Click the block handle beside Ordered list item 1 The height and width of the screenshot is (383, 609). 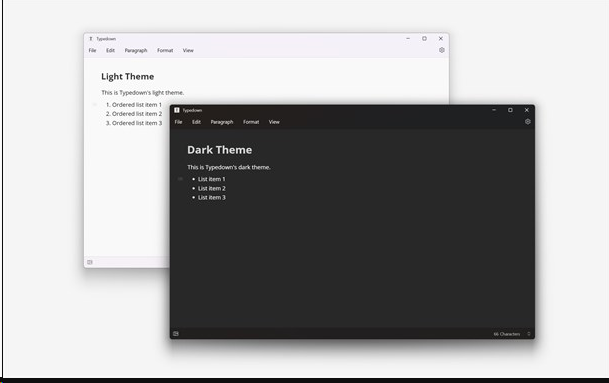click(x=94, y=104)
